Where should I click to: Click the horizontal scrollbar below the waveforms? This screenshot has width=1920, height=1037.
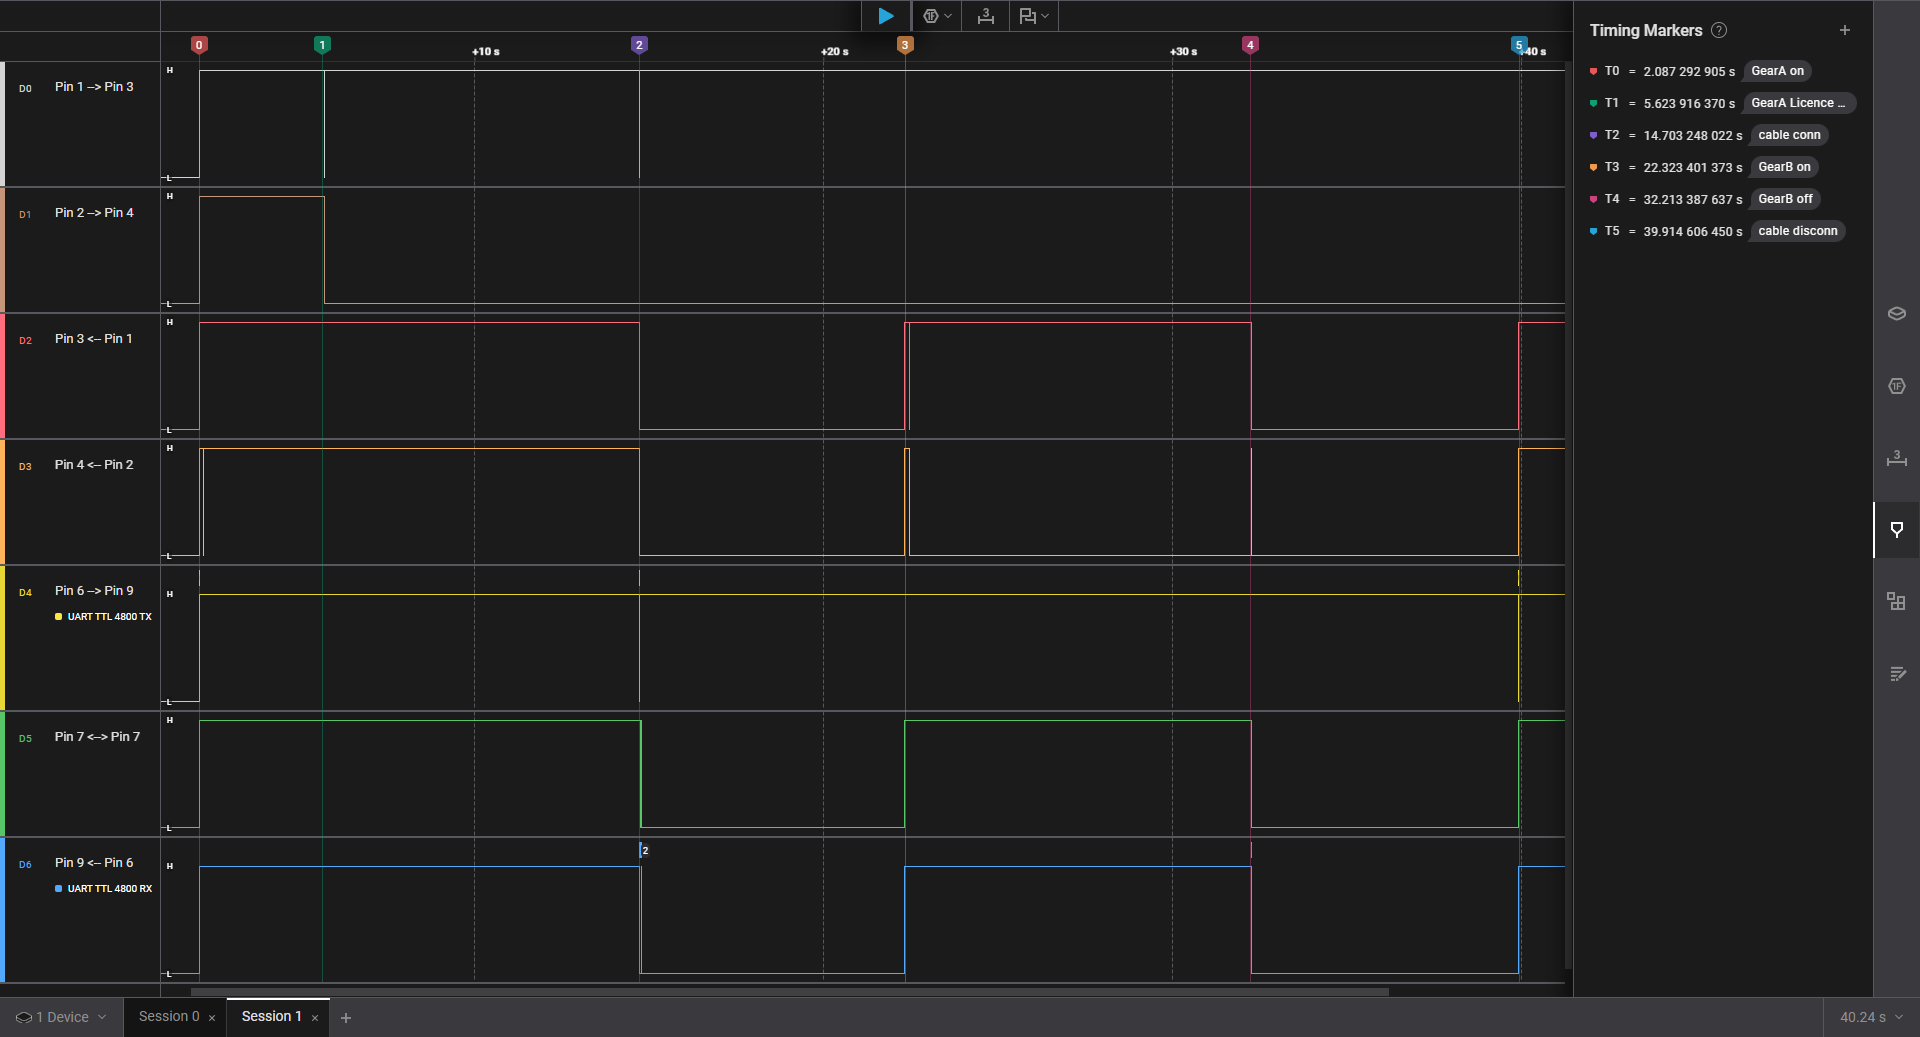point(789,992)
